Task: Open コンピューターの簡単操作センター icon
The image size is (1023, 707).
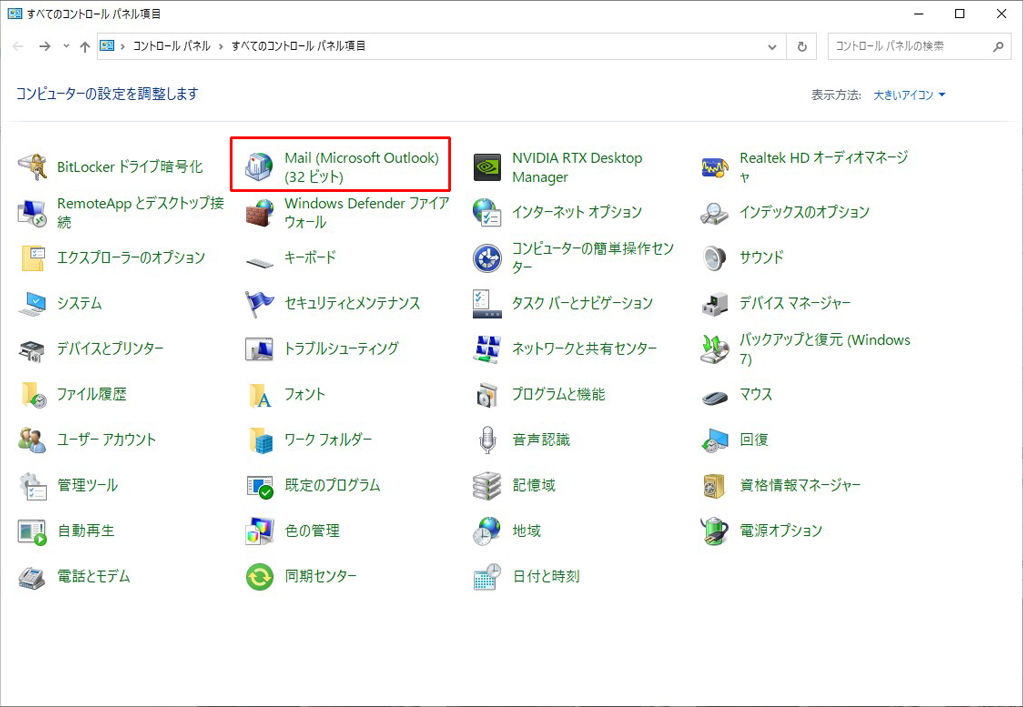Action: pos(487,258)
